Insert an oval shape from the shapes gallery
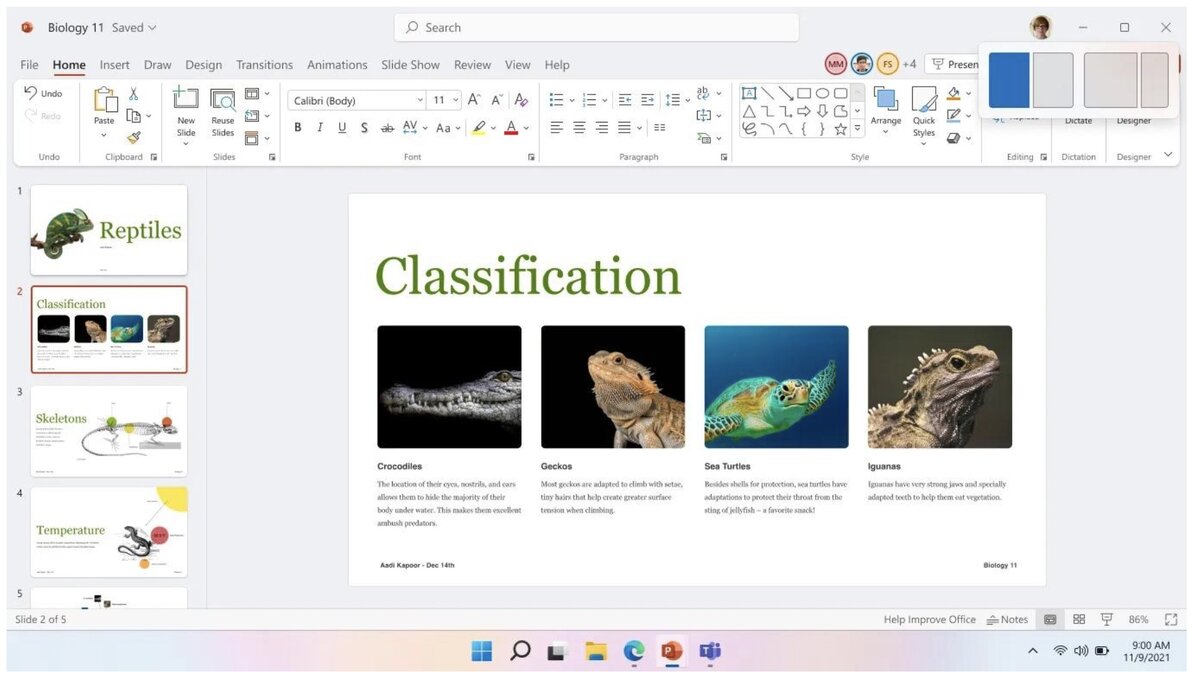 point(823,93)
